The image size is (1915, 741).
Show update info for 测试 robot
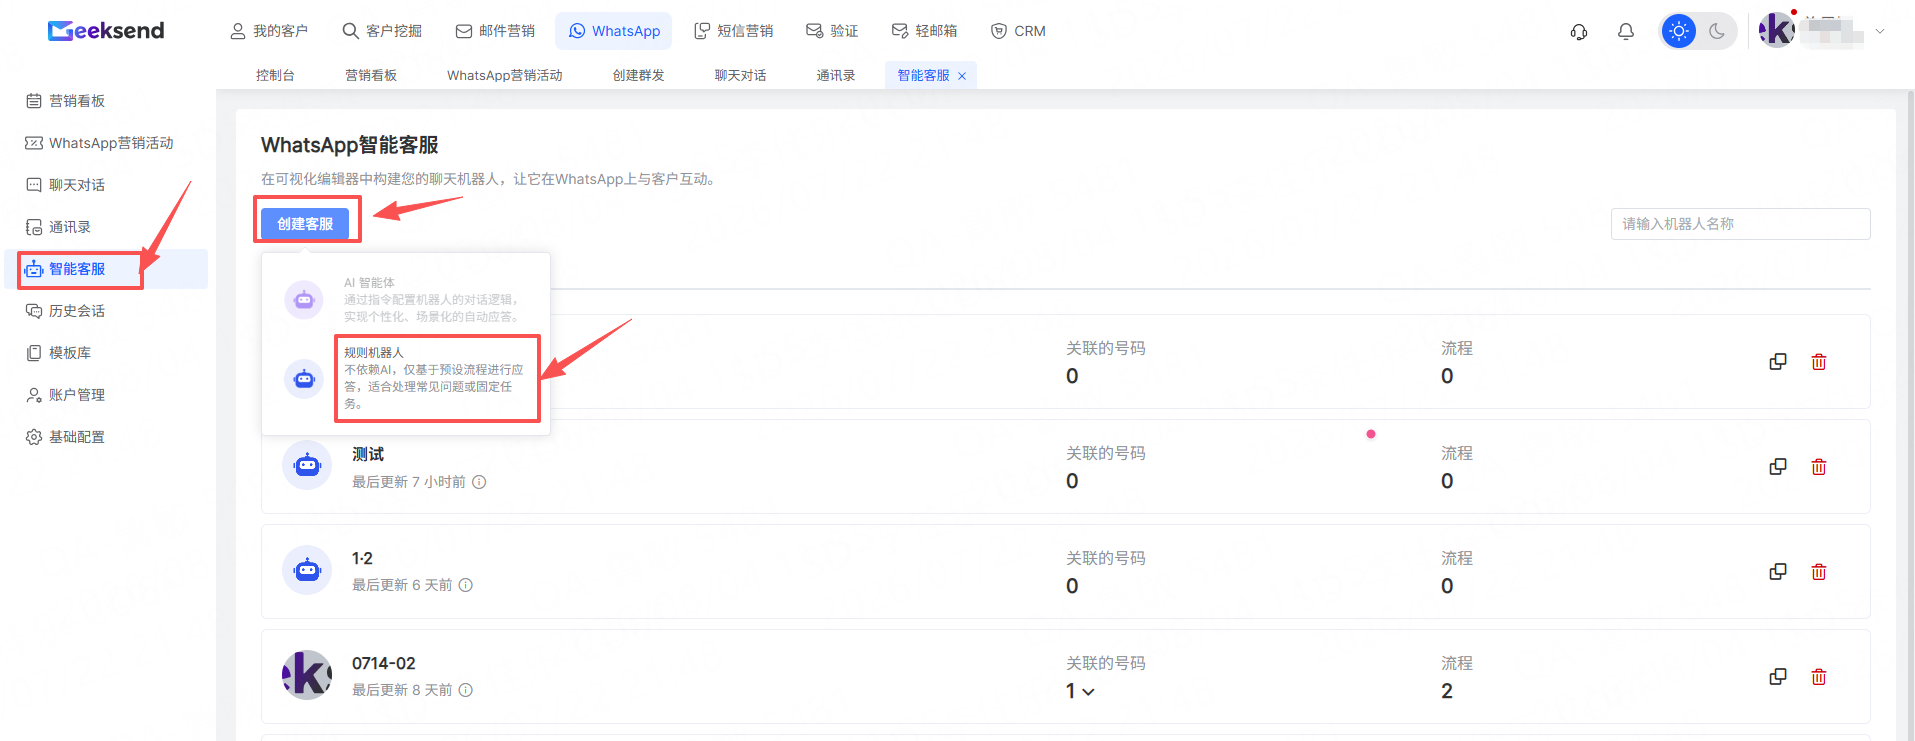(x=479, y=482)
